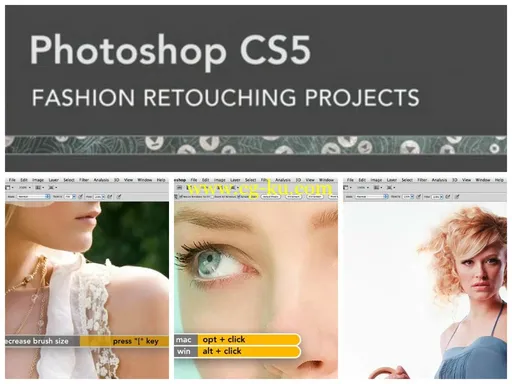Open Window menu in right screenshot
Screen dimensions: 512x384
coord(483,180)
